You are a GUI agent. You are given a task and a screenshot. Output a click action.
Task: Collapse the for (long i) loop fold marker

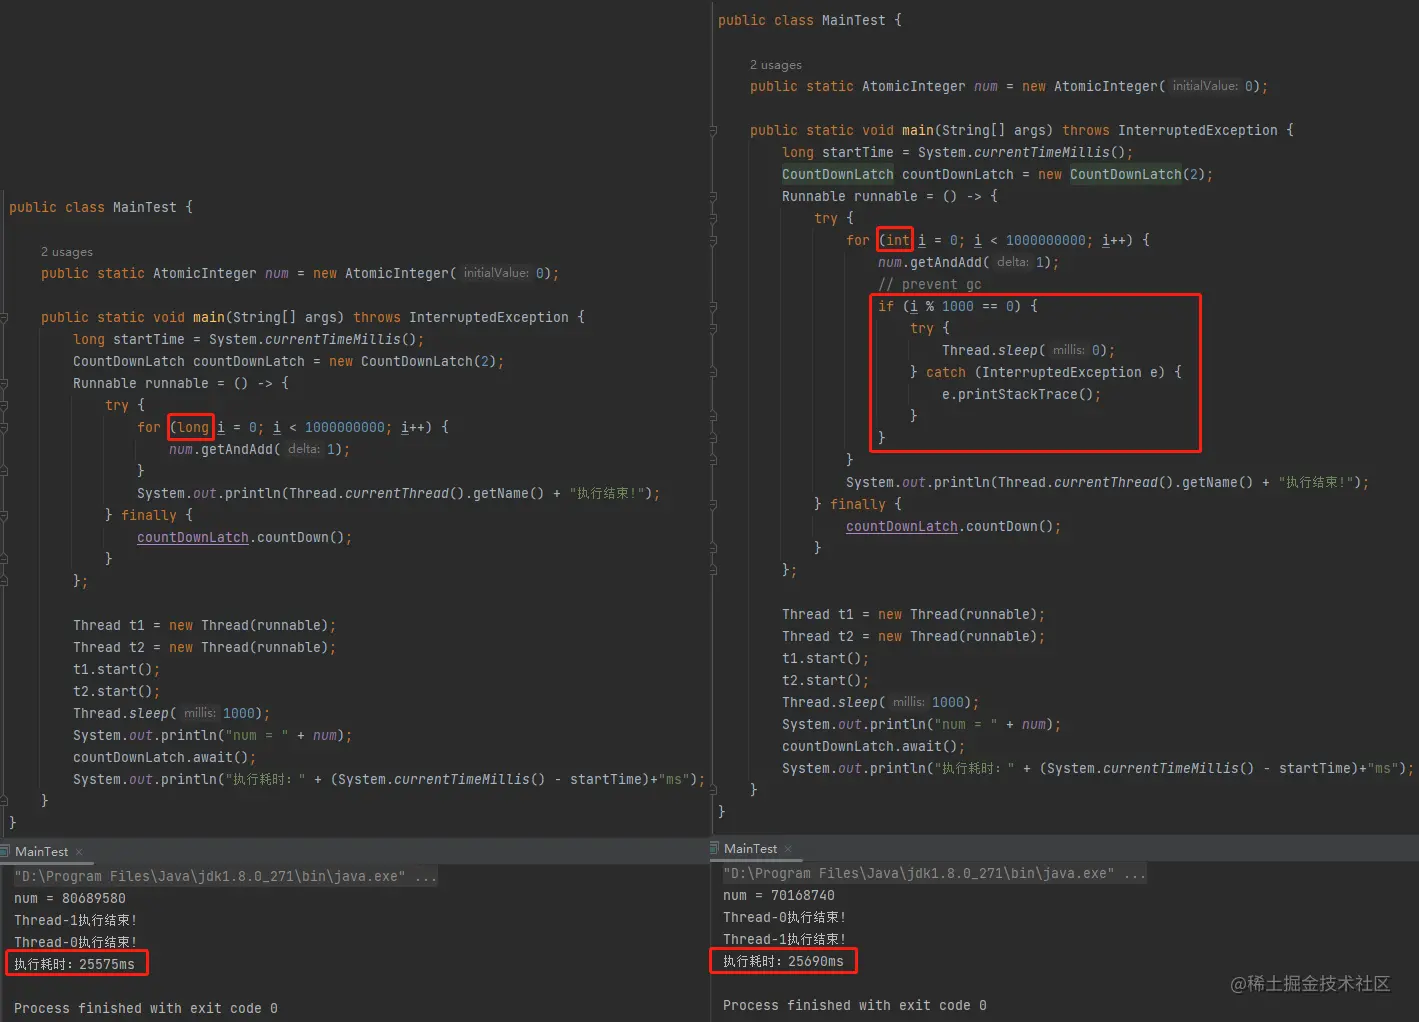coord(4,427)
